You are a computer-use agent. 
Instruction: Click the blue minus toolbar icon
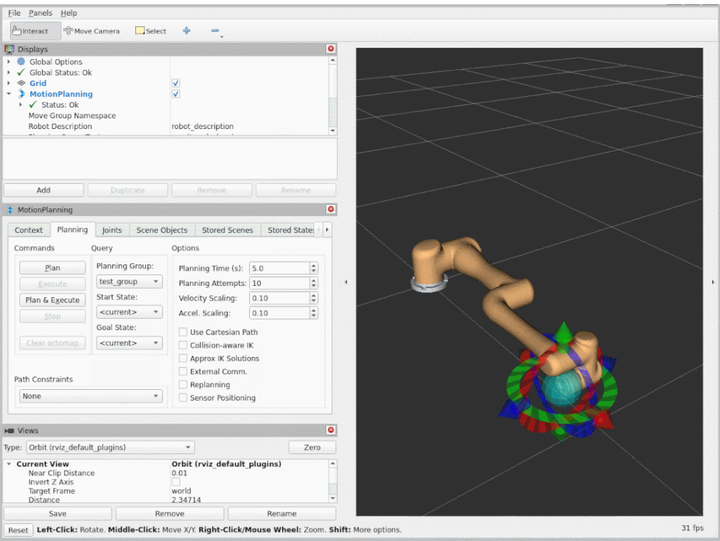point(215,31)
